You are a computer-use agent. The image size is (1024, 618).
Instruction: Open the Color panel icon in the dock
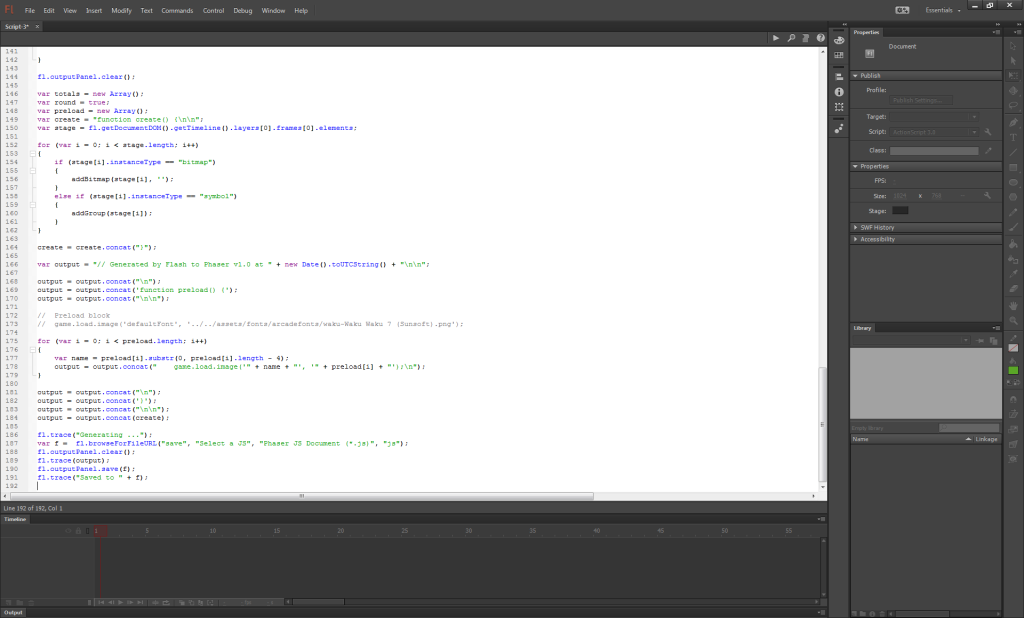pyautogui.click(x=838, y=41)
